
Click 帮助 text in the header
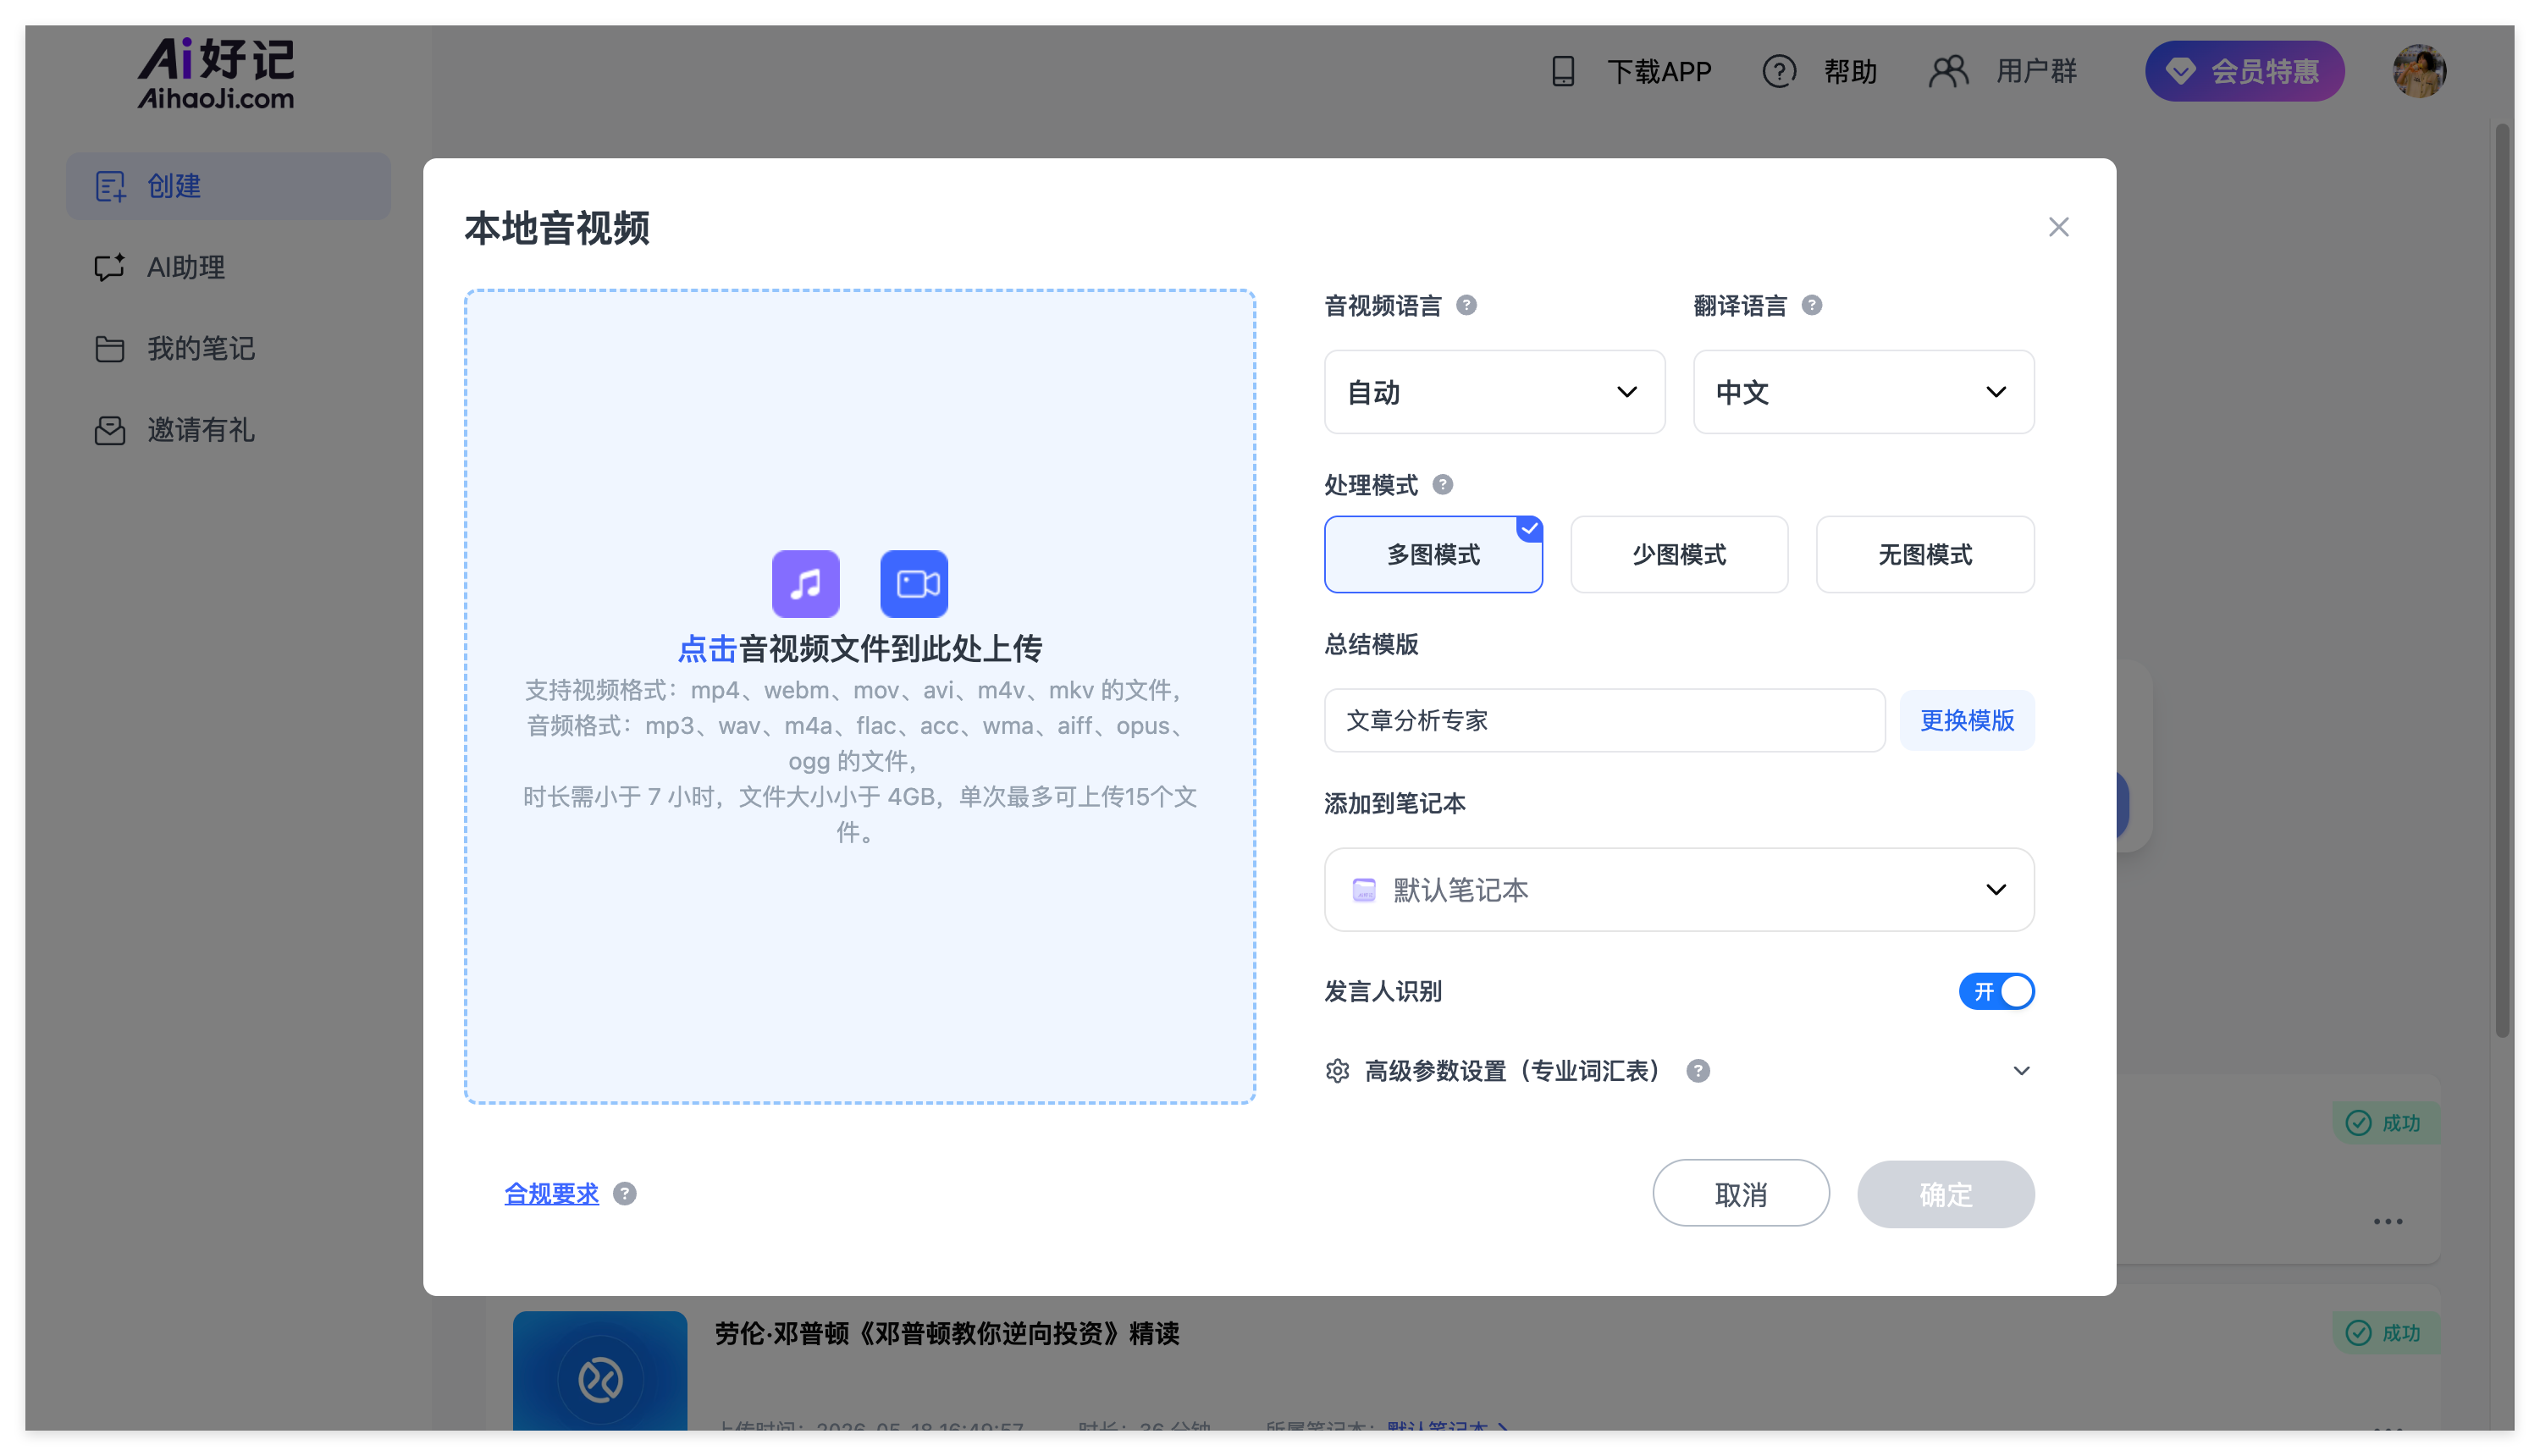click(1850, 71)
